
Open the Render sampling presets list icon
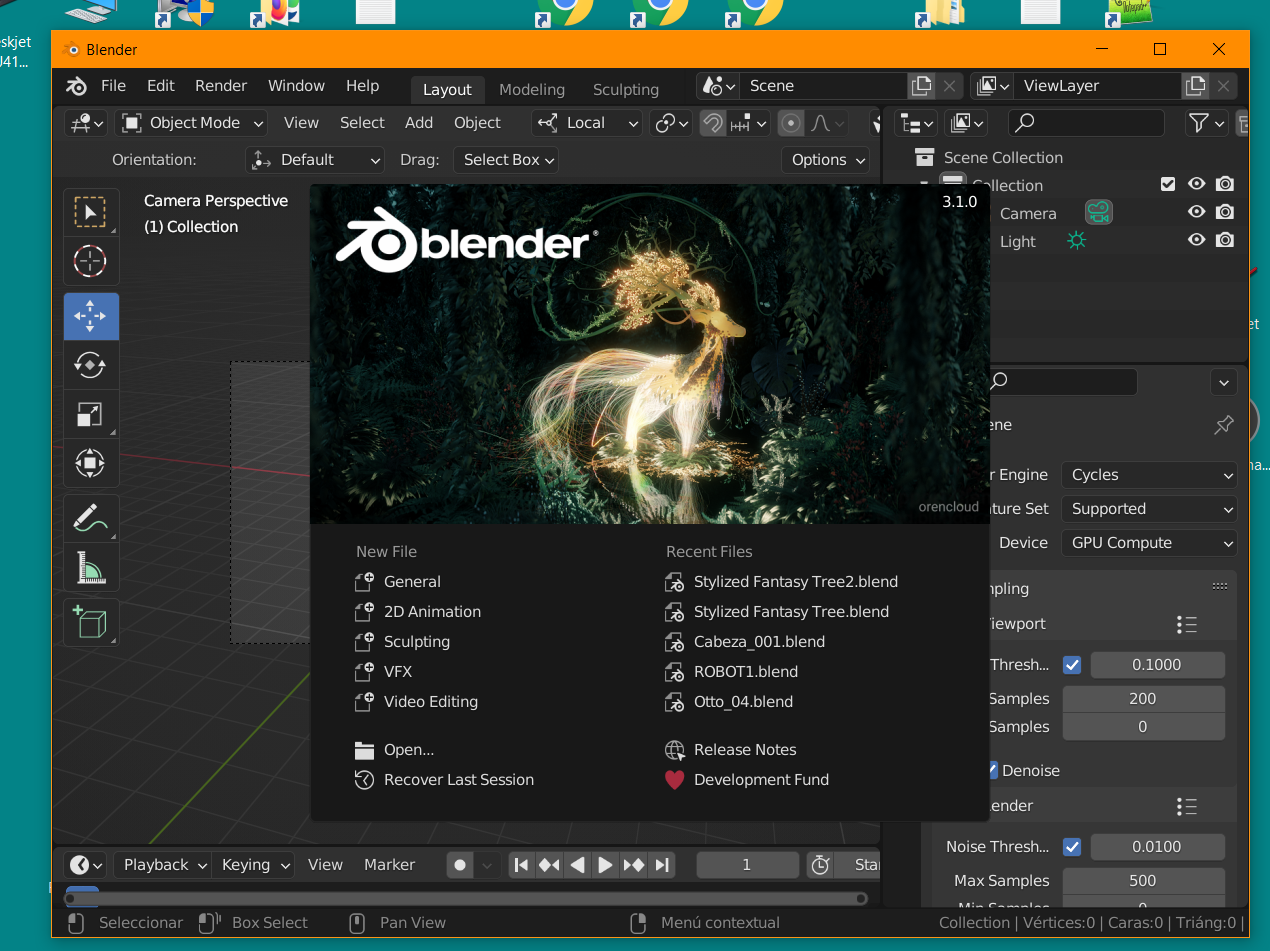coord(1187,806)
